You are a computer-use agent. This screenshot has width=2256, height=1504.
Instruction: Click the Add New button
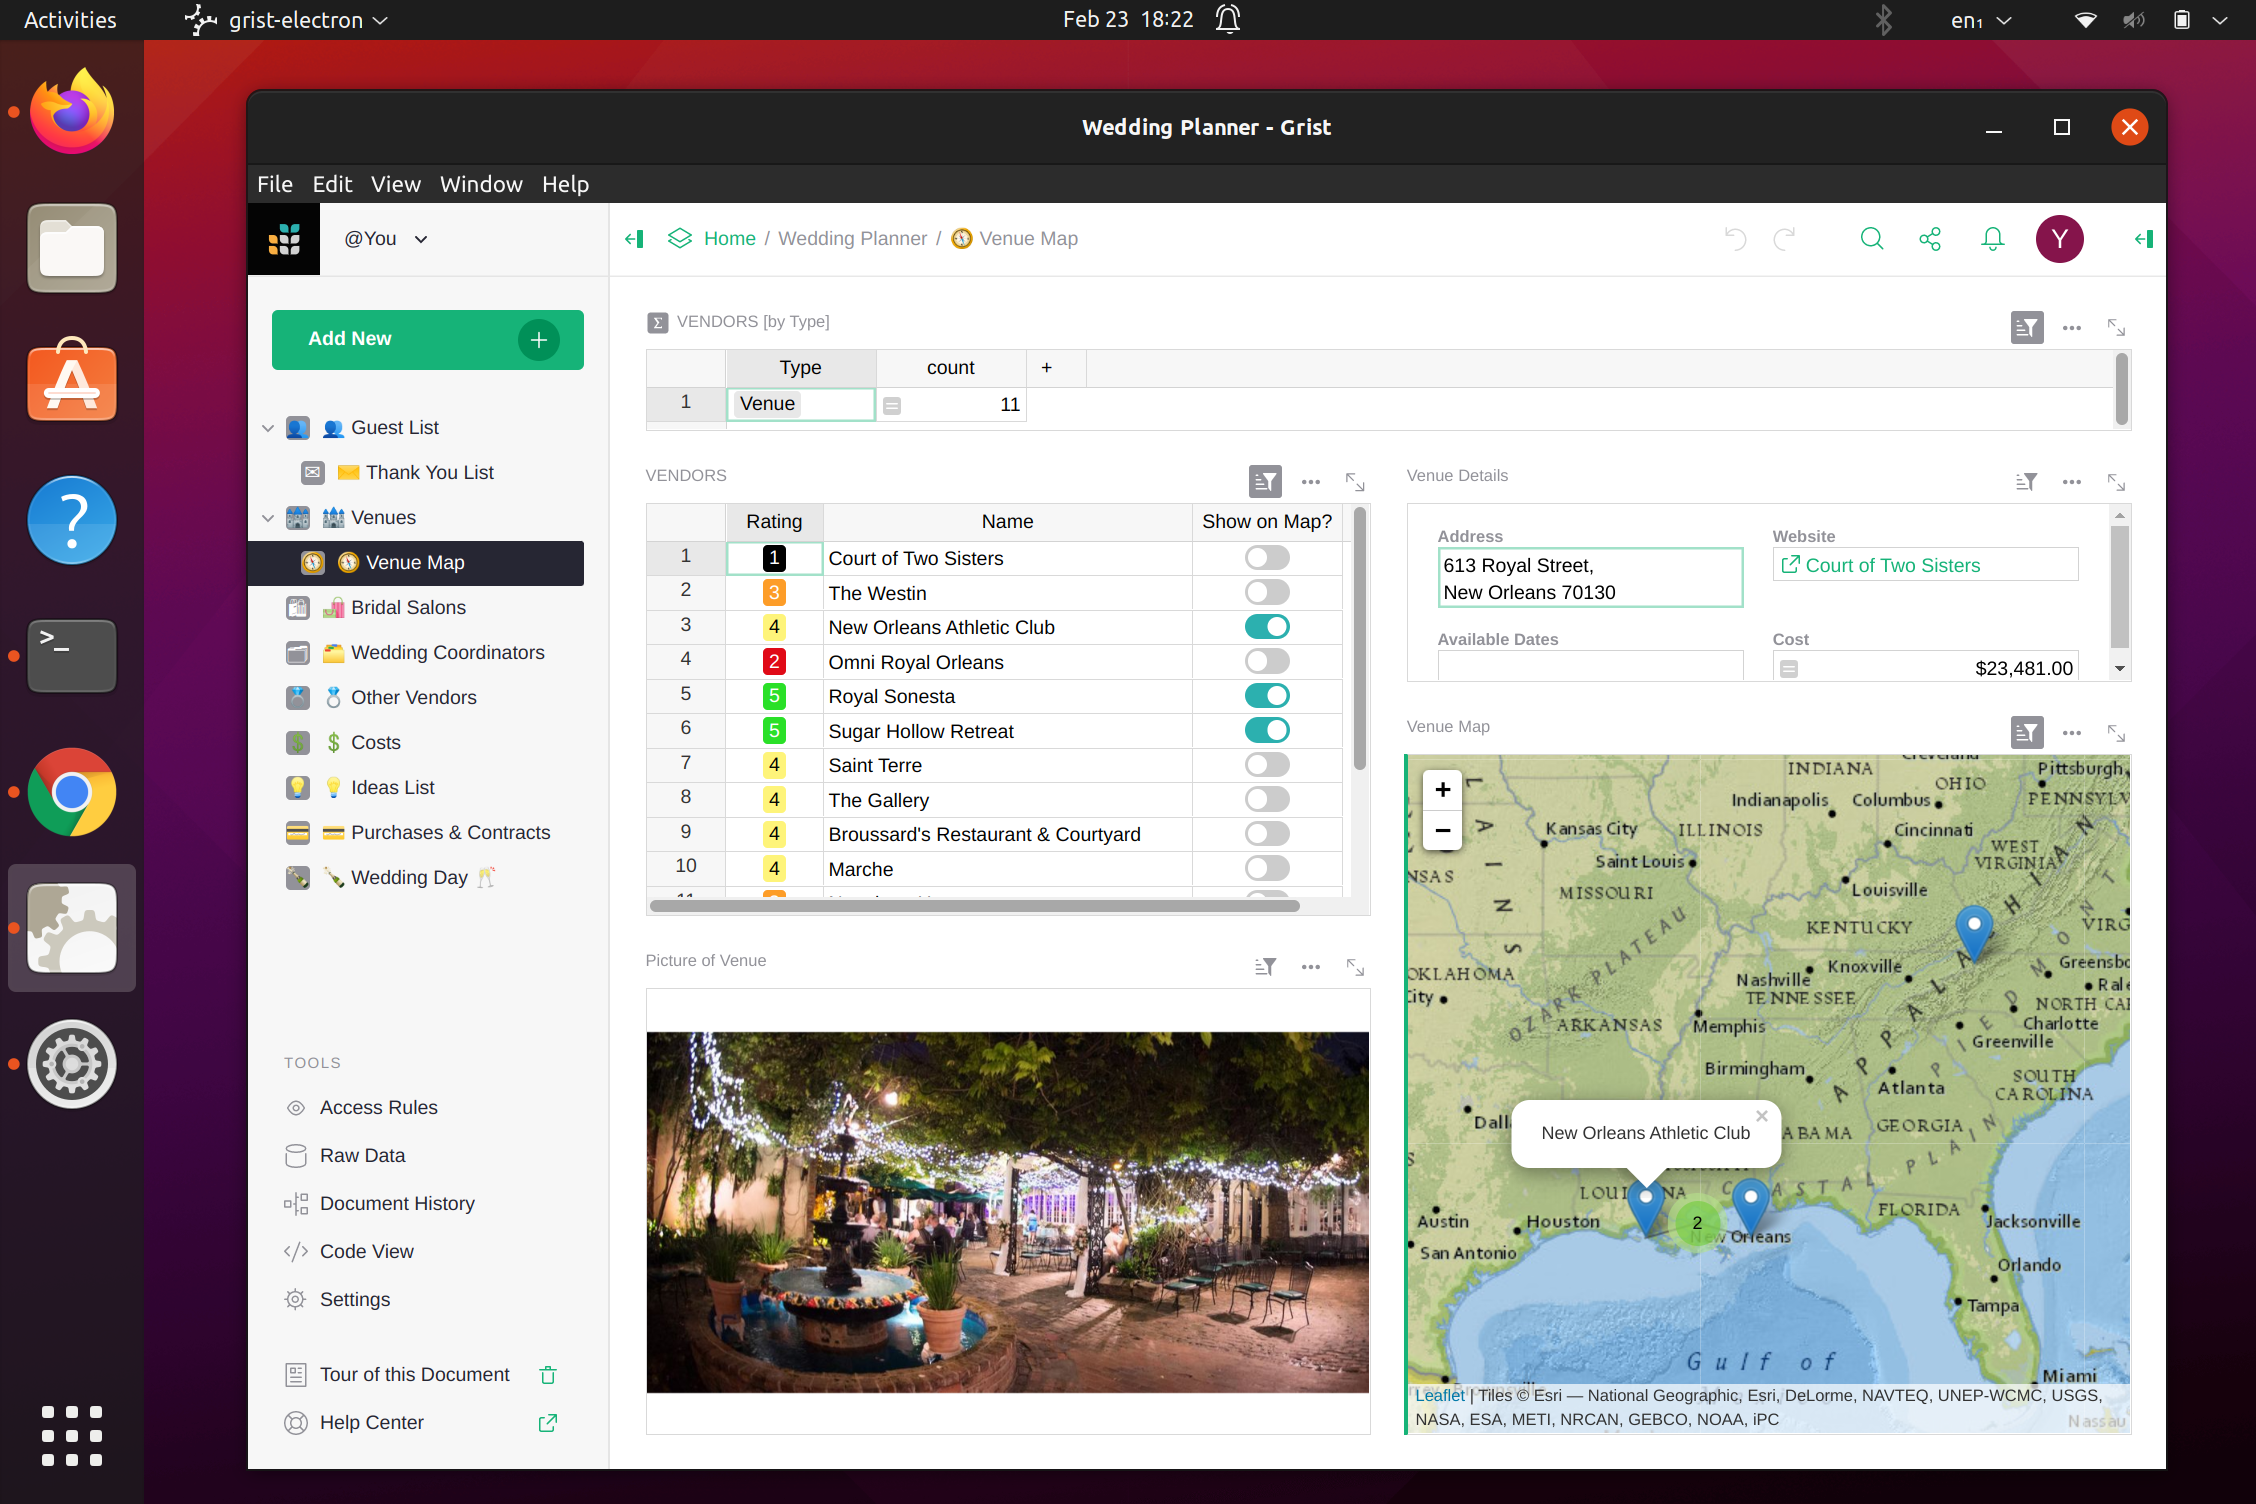coord(427,339)
